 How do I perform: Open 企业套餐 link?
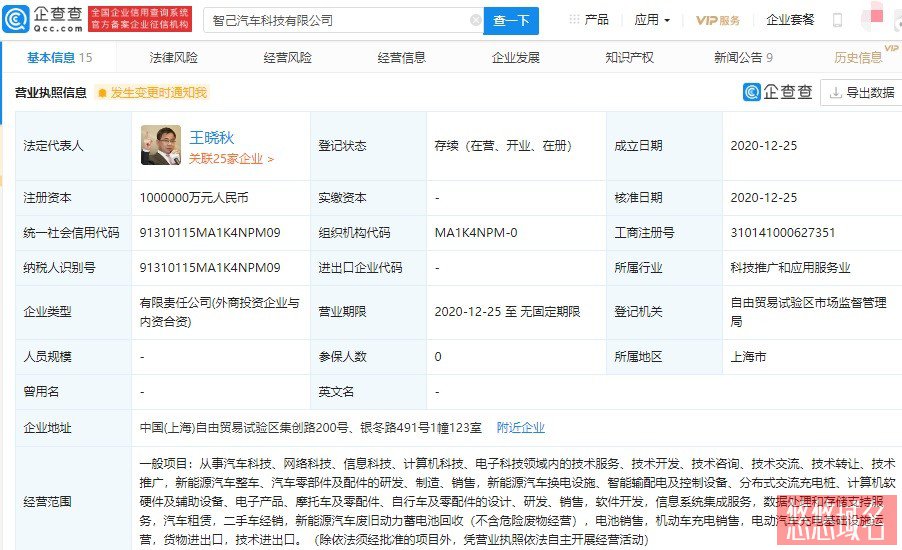tap(790, 20)
